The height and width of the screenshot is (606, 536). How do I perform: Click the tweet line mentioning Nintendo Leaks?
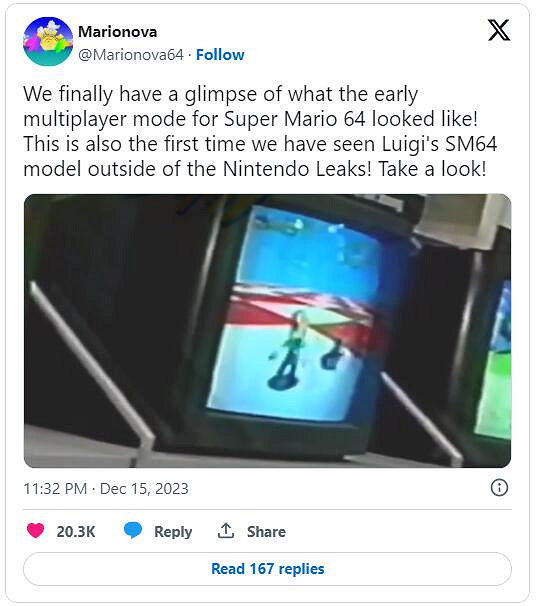point(255,169)
